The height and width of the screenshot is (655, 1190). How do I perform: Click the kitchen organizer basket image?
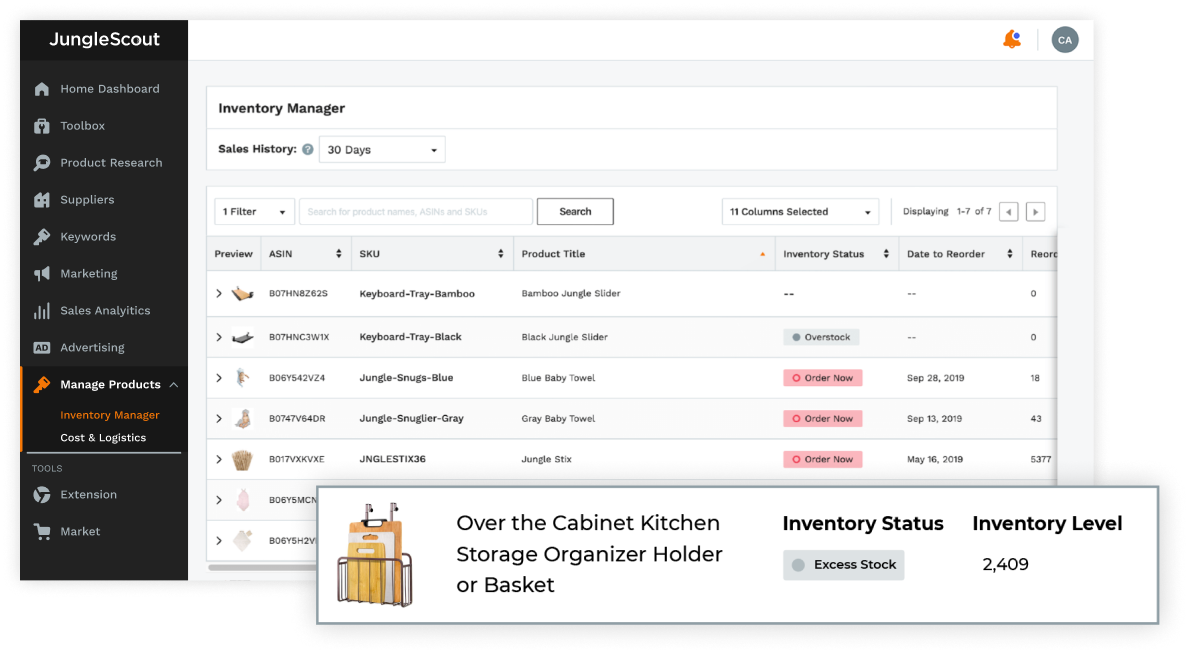pos(375,555)
